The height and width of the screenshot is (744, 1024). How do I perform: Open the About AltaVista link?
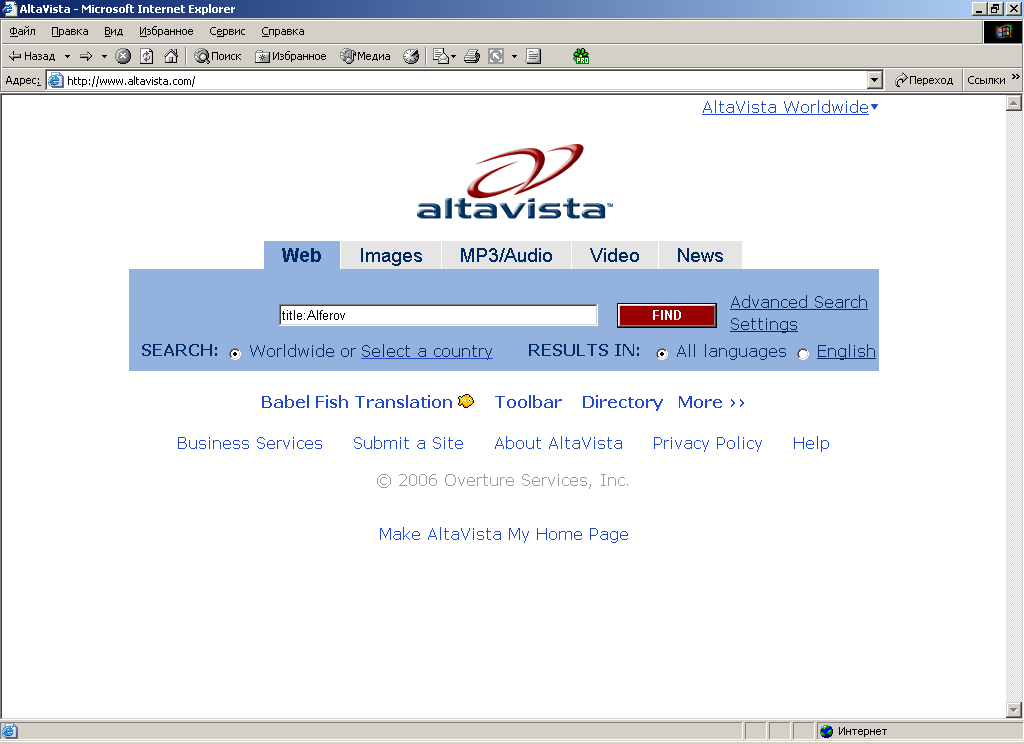pyautogui.click(x=558, y=444)
